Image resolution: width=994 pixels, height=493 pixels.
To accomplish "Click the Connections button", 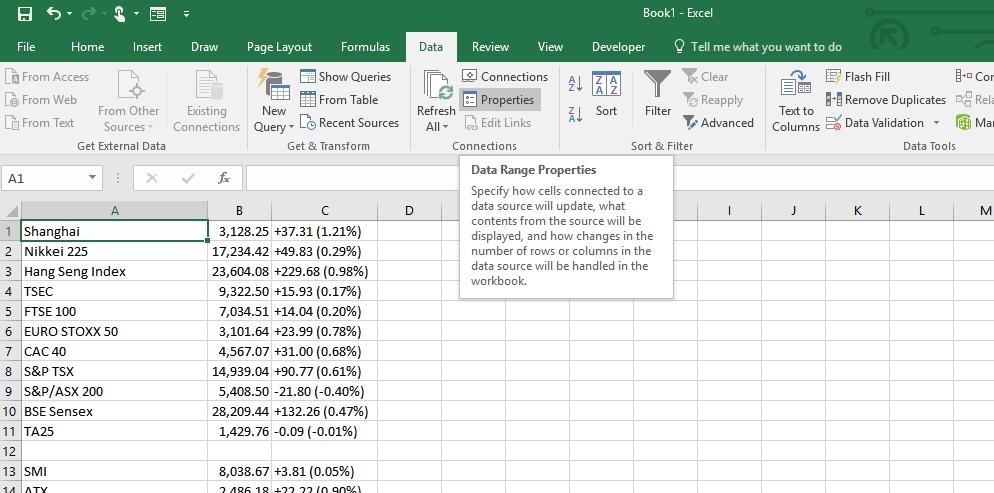I will tap(505, 77).
